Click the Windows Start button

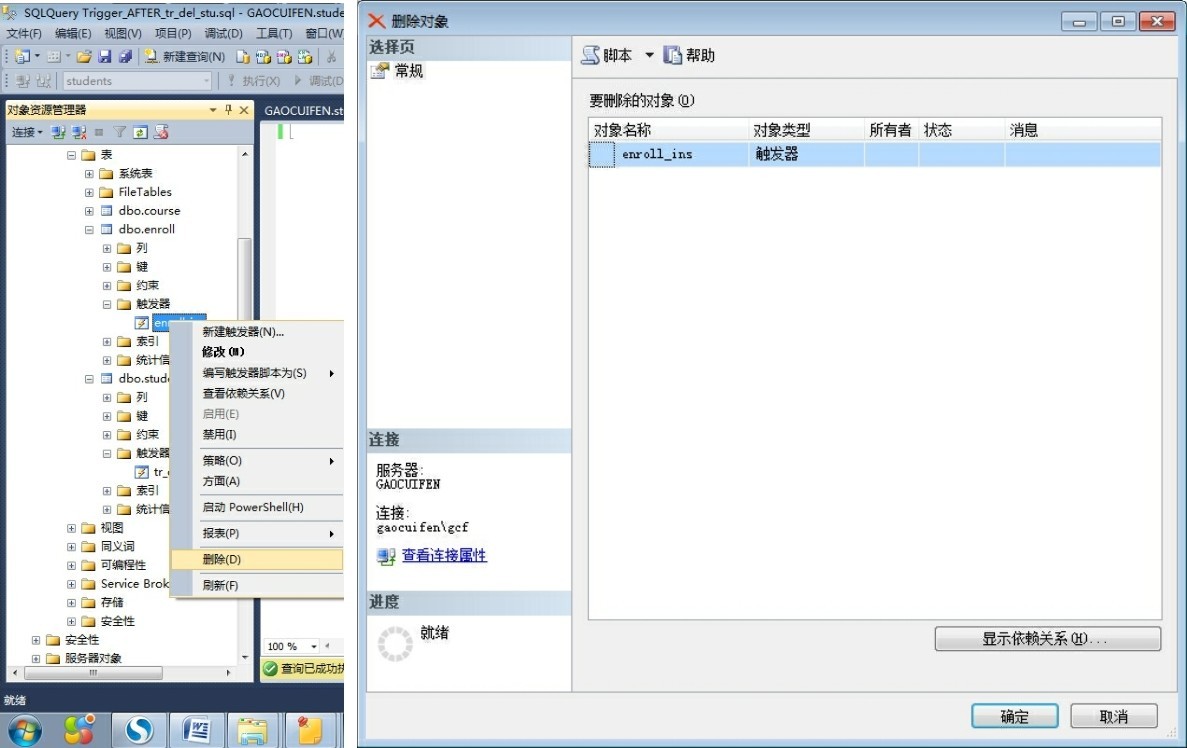point(24,731)
